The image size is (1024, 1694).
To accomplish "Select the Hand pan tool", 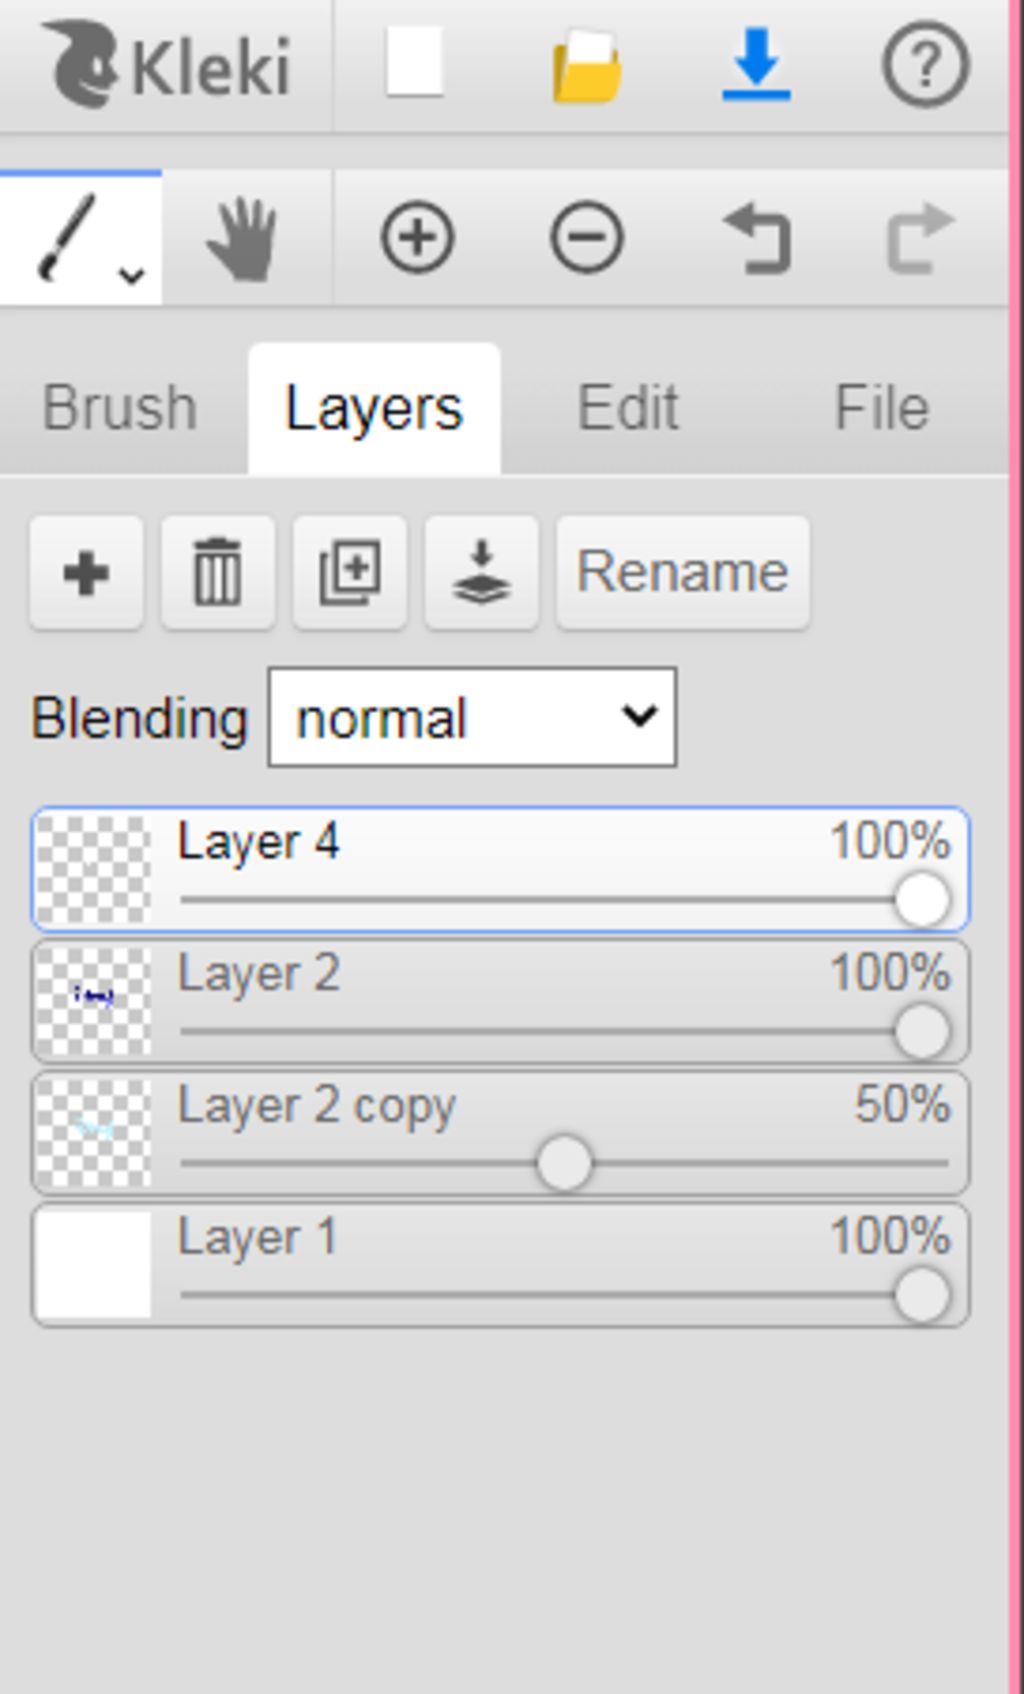I will [x=243, y=239].
